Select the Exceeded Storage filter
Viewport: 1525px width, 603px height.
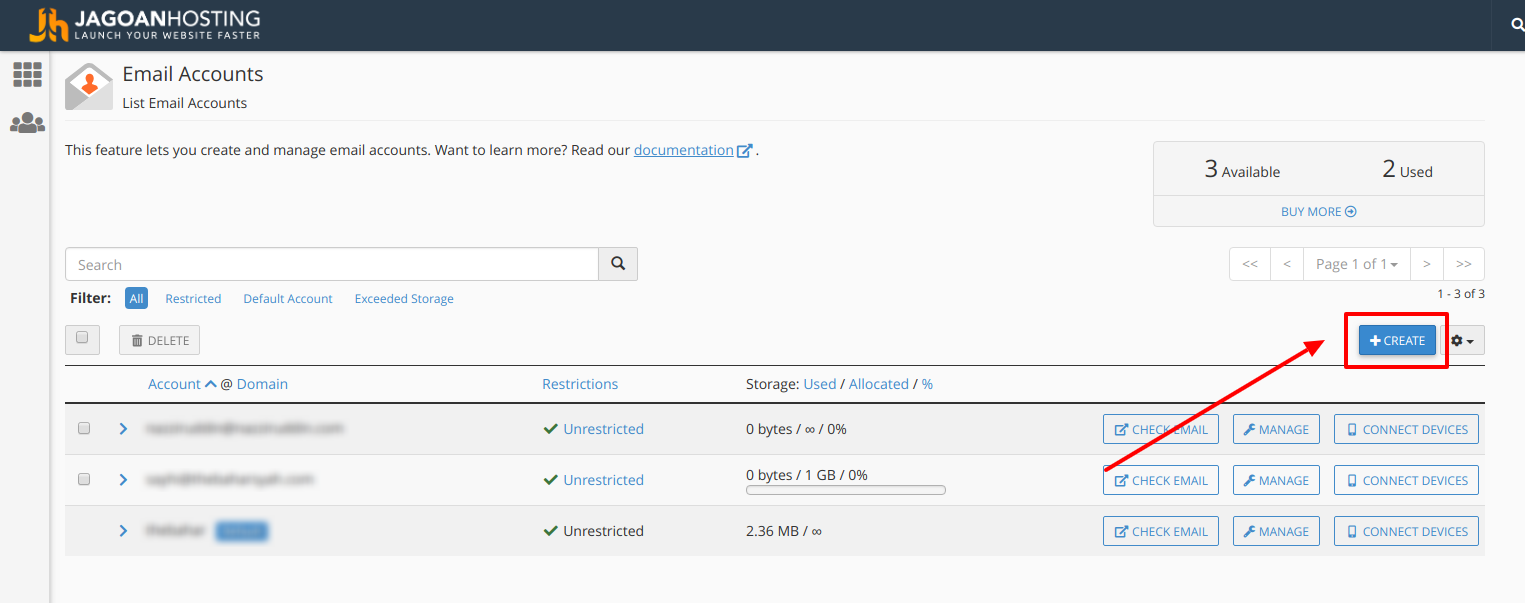click(404, 299)
